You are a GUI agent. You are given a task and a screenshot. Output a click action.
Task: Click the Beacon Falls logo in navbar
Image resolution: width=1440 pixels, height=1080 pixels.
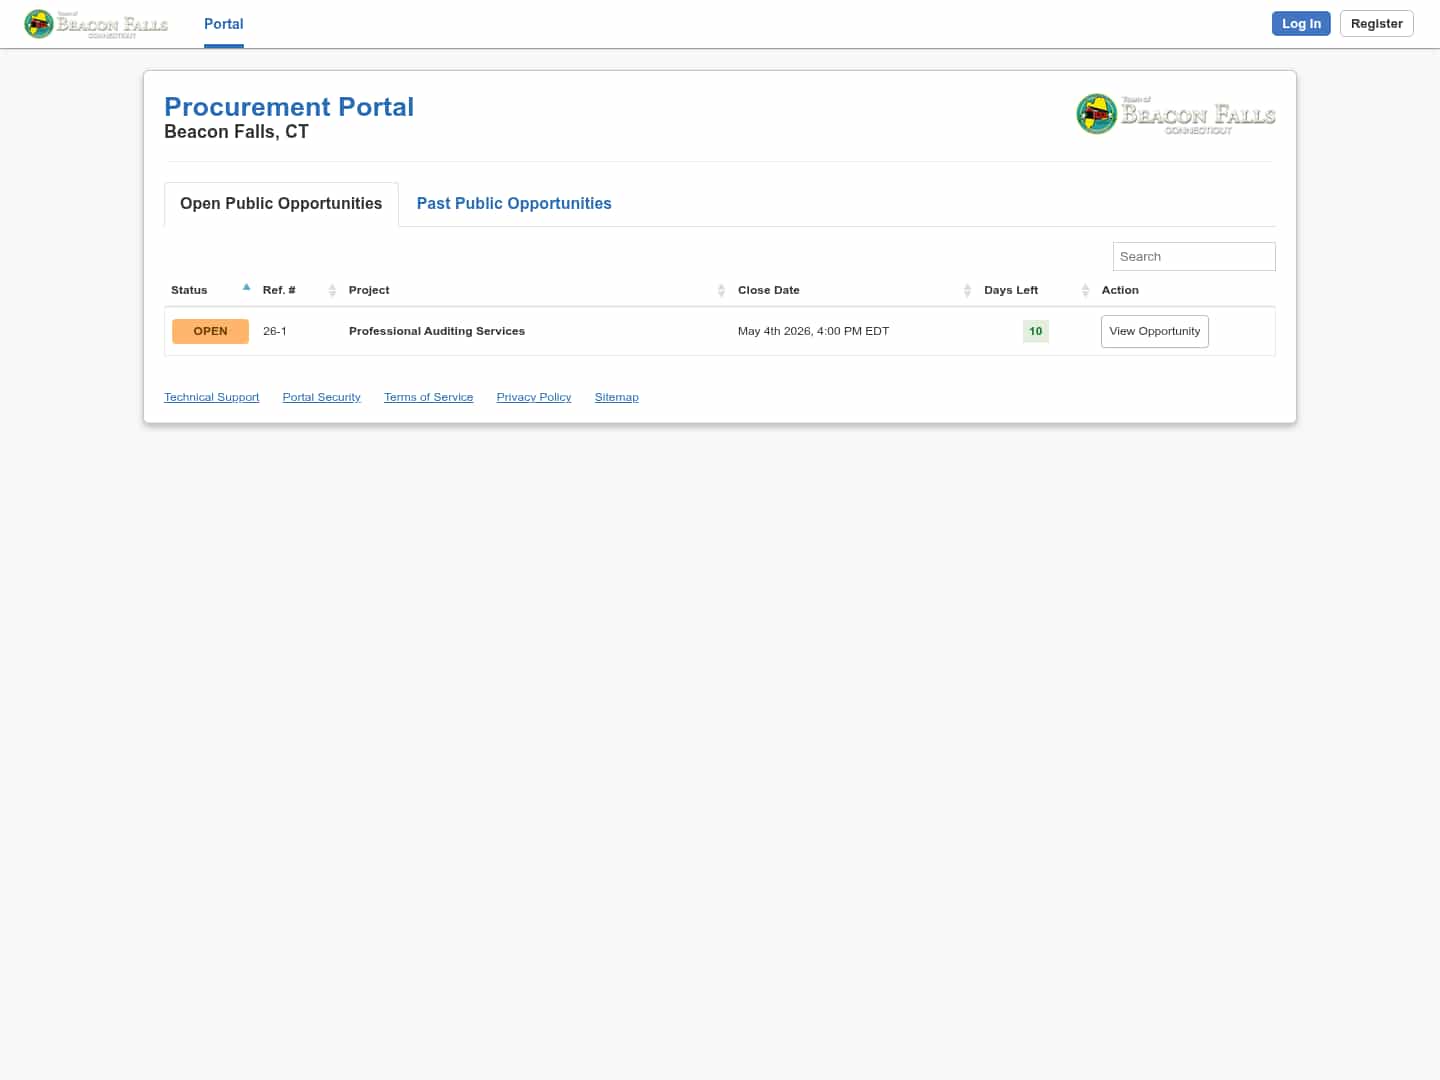pos(96,24)
